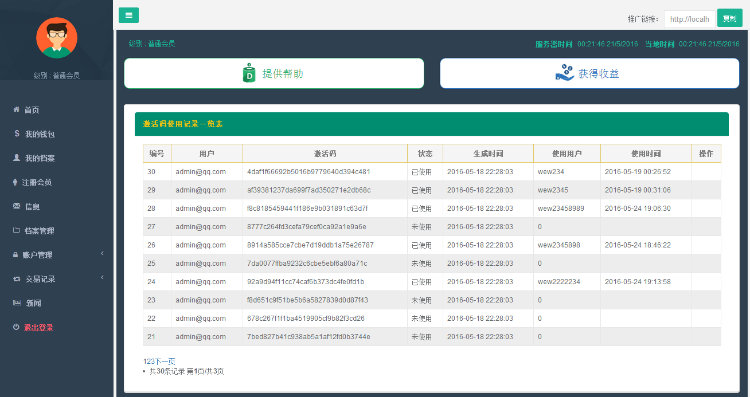Image resolution: width=750 pixels, height=397 pixels.
Task: Click the activation code in row 25
Action: pyautogui.click(x=307, y=263)
